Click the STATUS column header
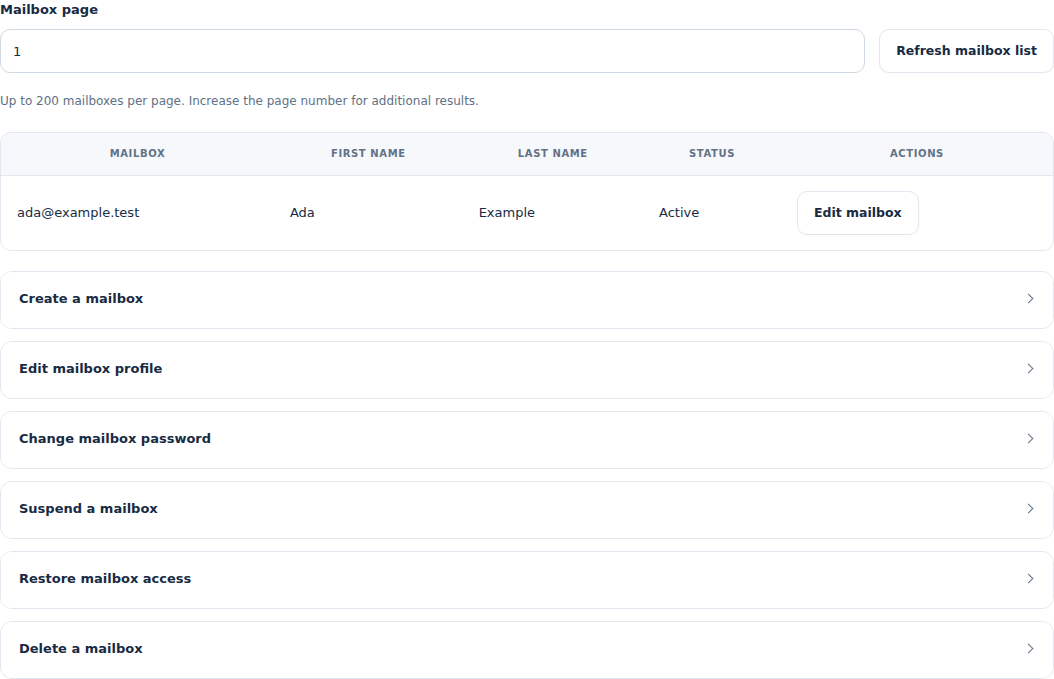The width and height of the screenshot is (1054, 679). tap(711, 153)
